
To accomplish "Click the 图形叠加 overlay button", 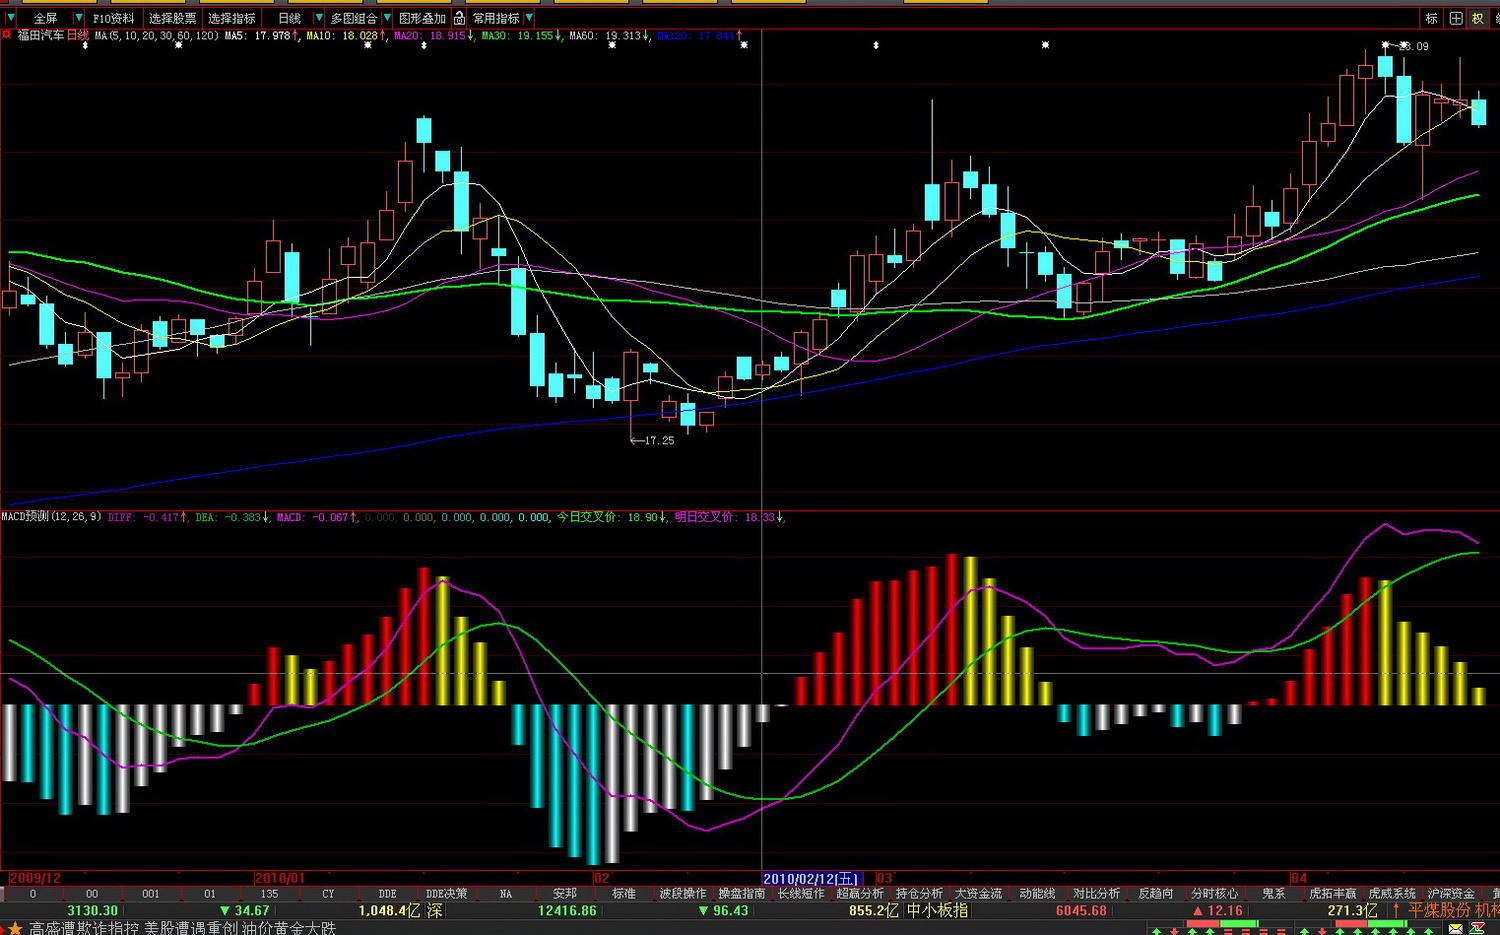I will (x=422, y=18).
